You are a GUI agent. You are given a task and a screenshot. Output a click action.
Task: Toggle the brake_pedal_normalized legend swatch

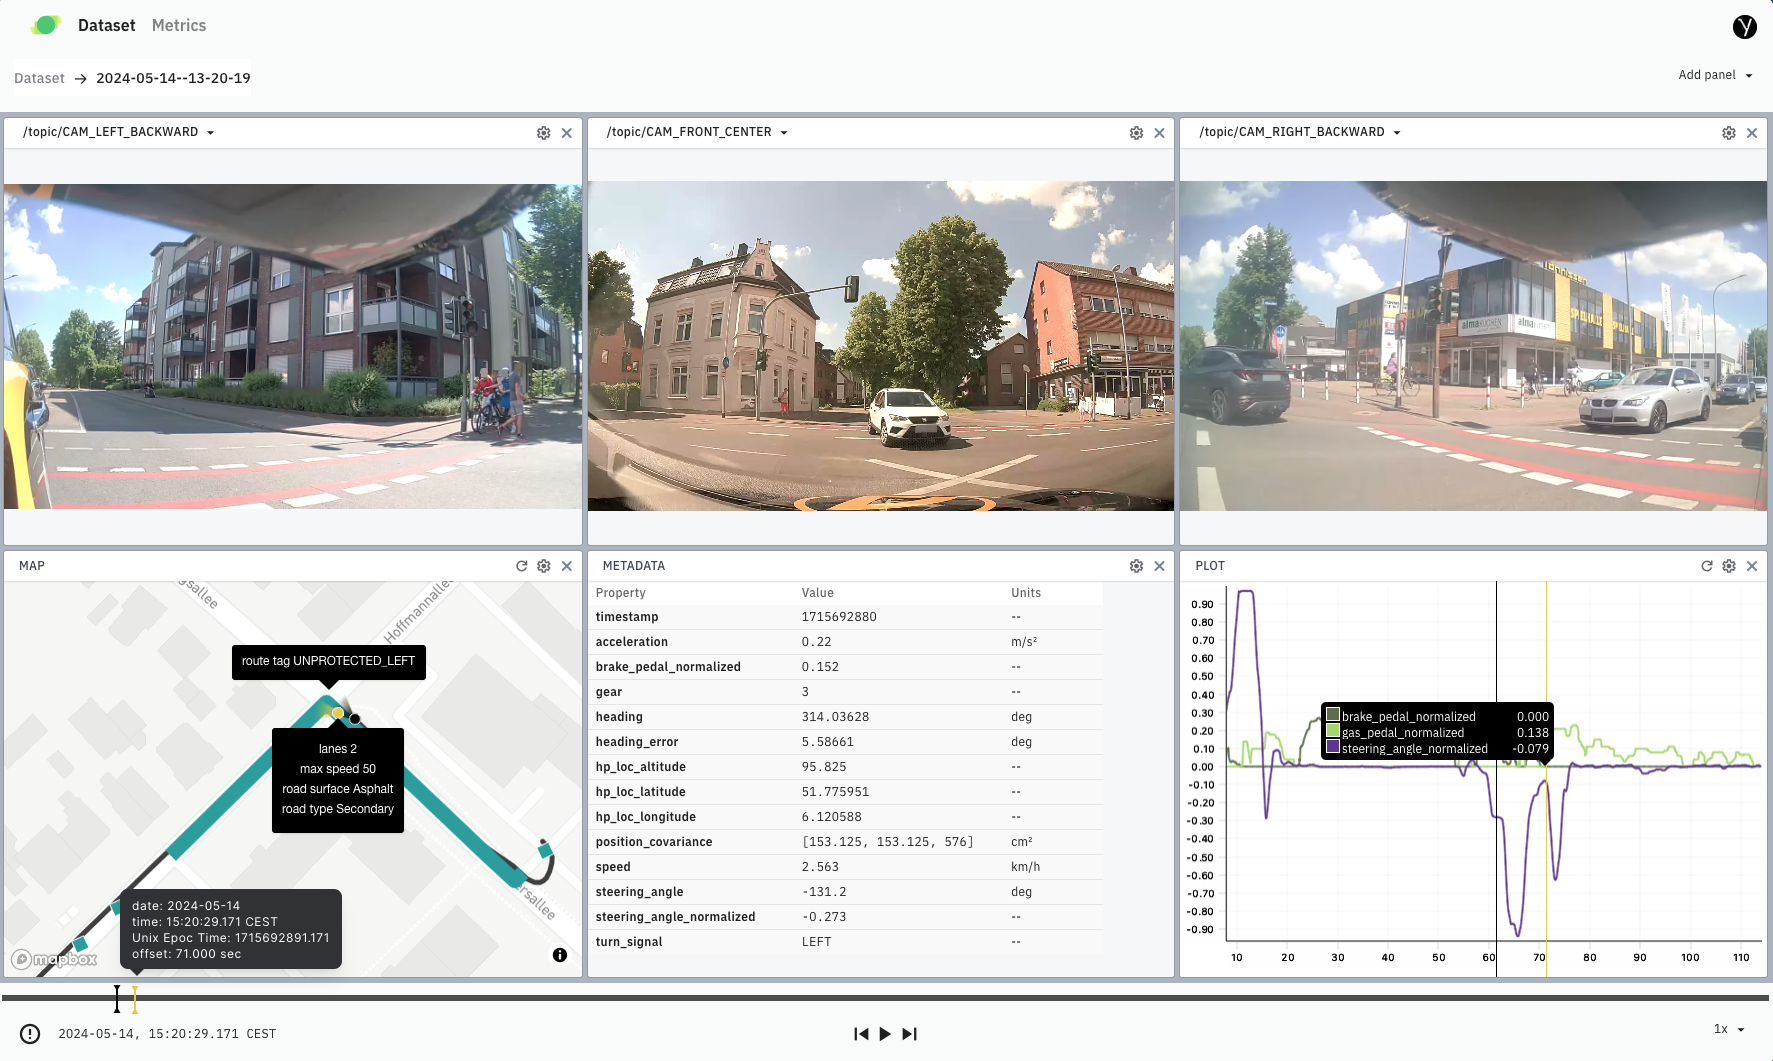1333,715
